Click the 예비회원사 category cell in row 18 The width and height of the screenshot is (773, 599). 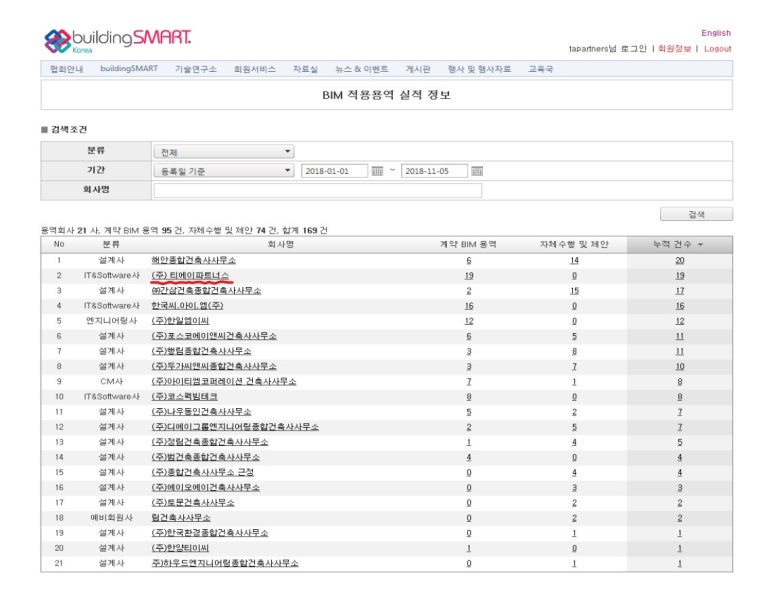pyautogui.click(x=111, y=518)
